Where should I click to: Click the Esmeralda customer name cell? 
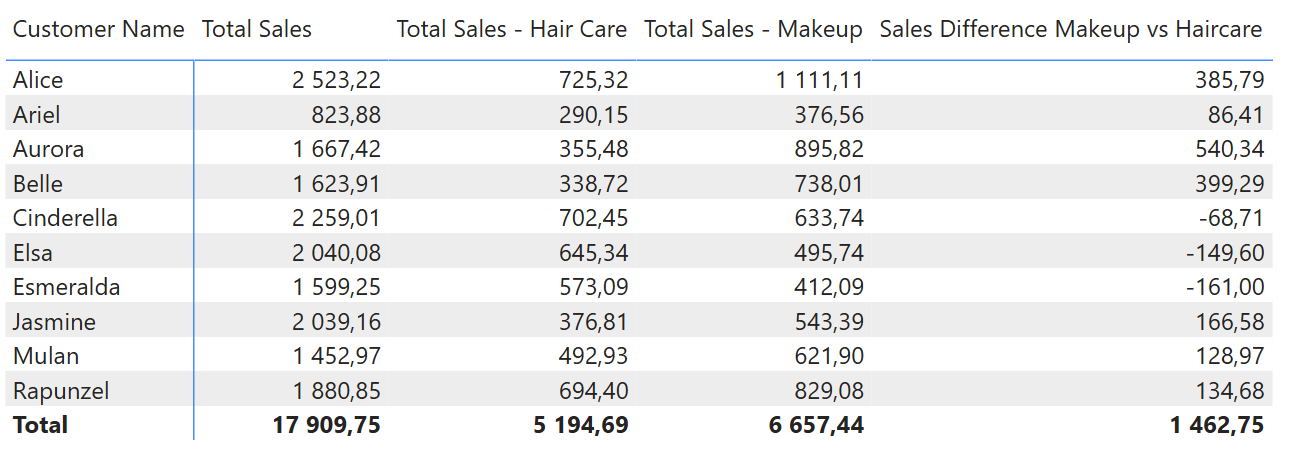[x=66, y=287]
